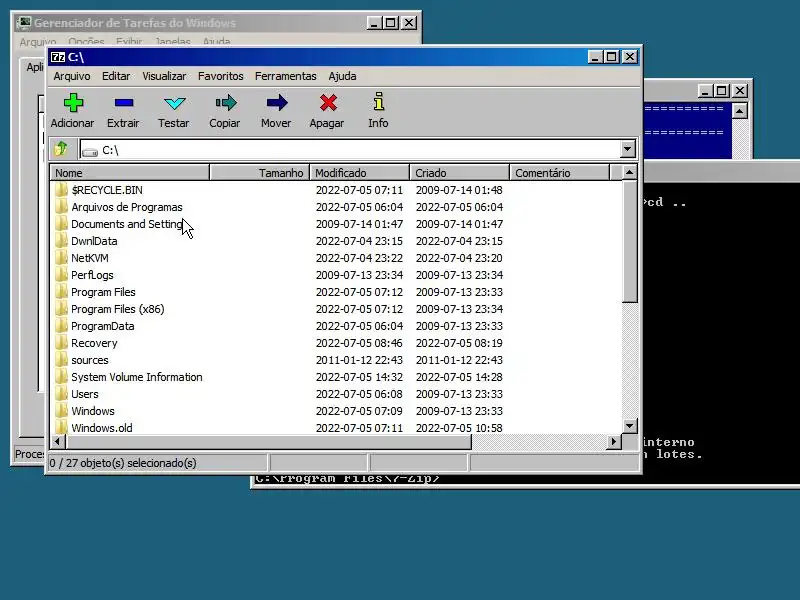Select the Users folder icon
Screen dimensions: 800x600
coord(61,394)
